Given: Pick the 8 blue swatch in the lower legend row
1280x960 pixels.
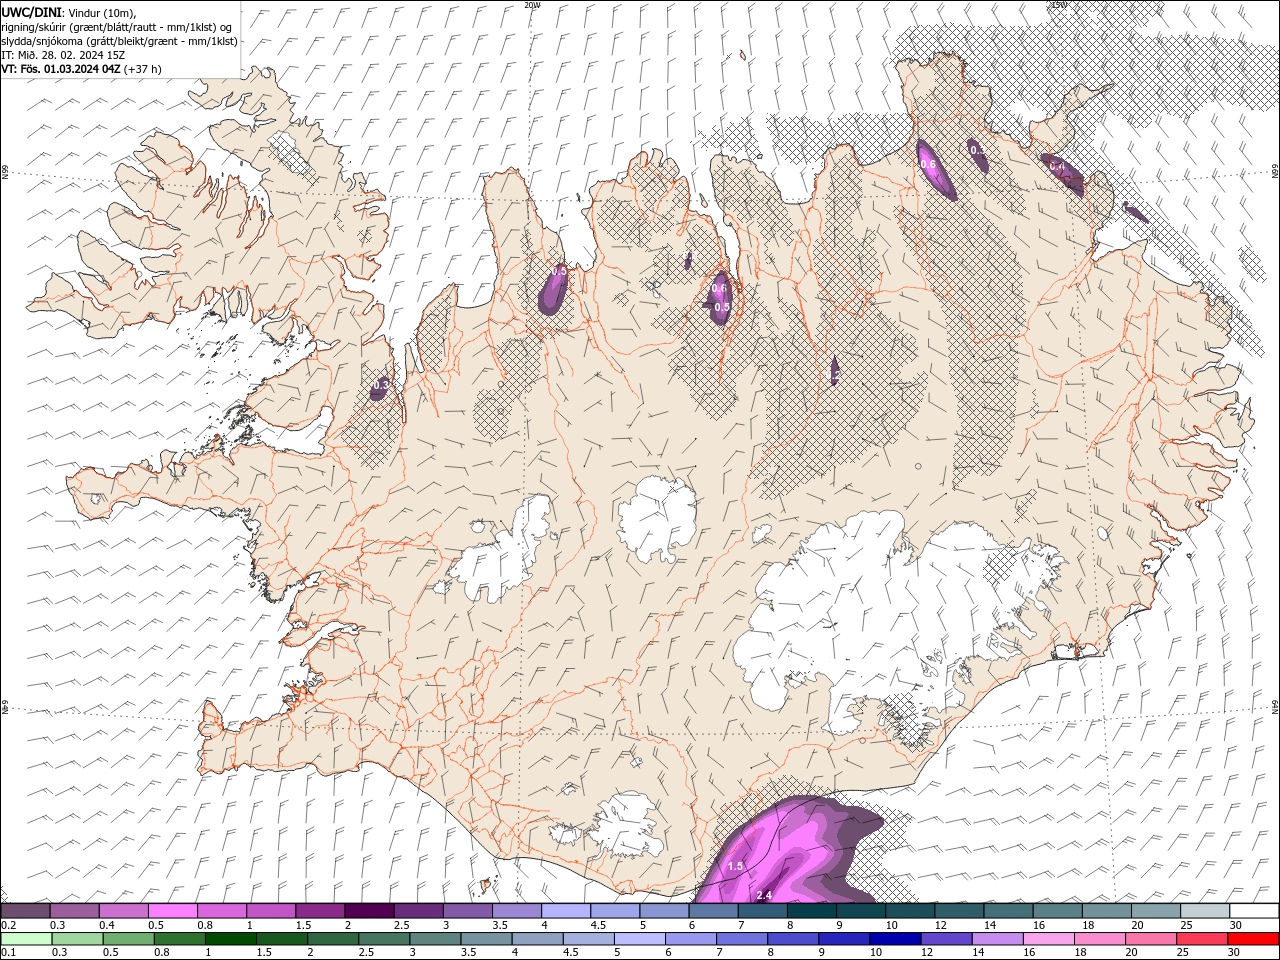Looking at the screenshot, I should click(794, 939).
